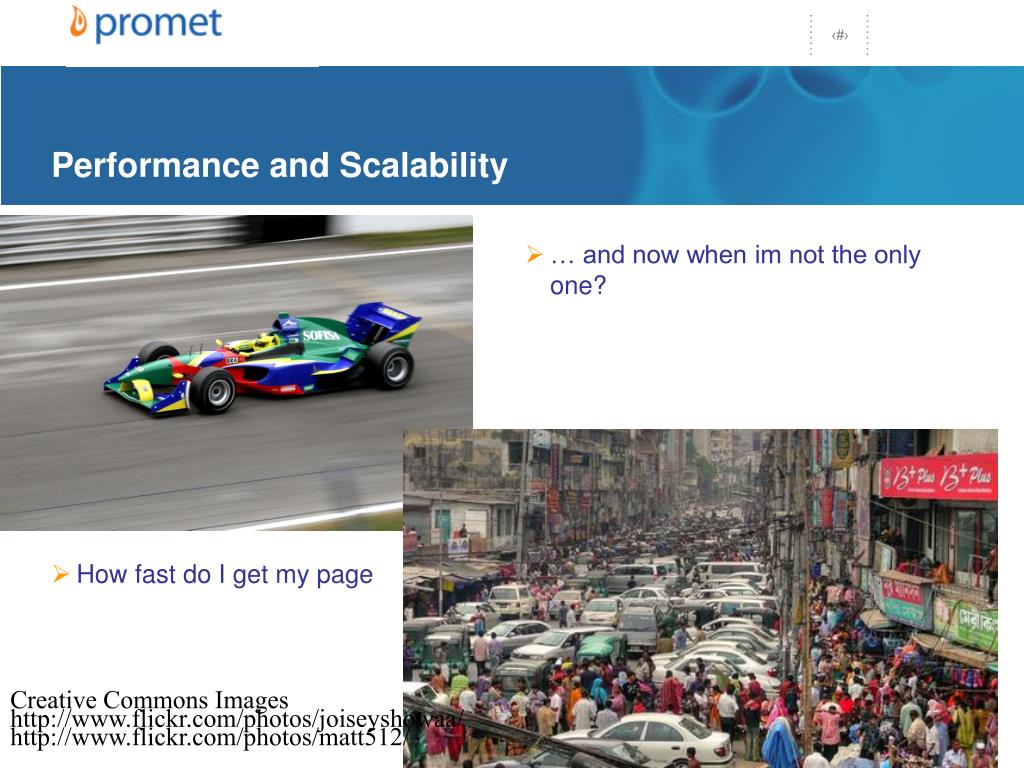The width and height of the screenshot is (1024, 768).
Task: Select text '… and now when im not the only one?'
Action: [735, 270]
